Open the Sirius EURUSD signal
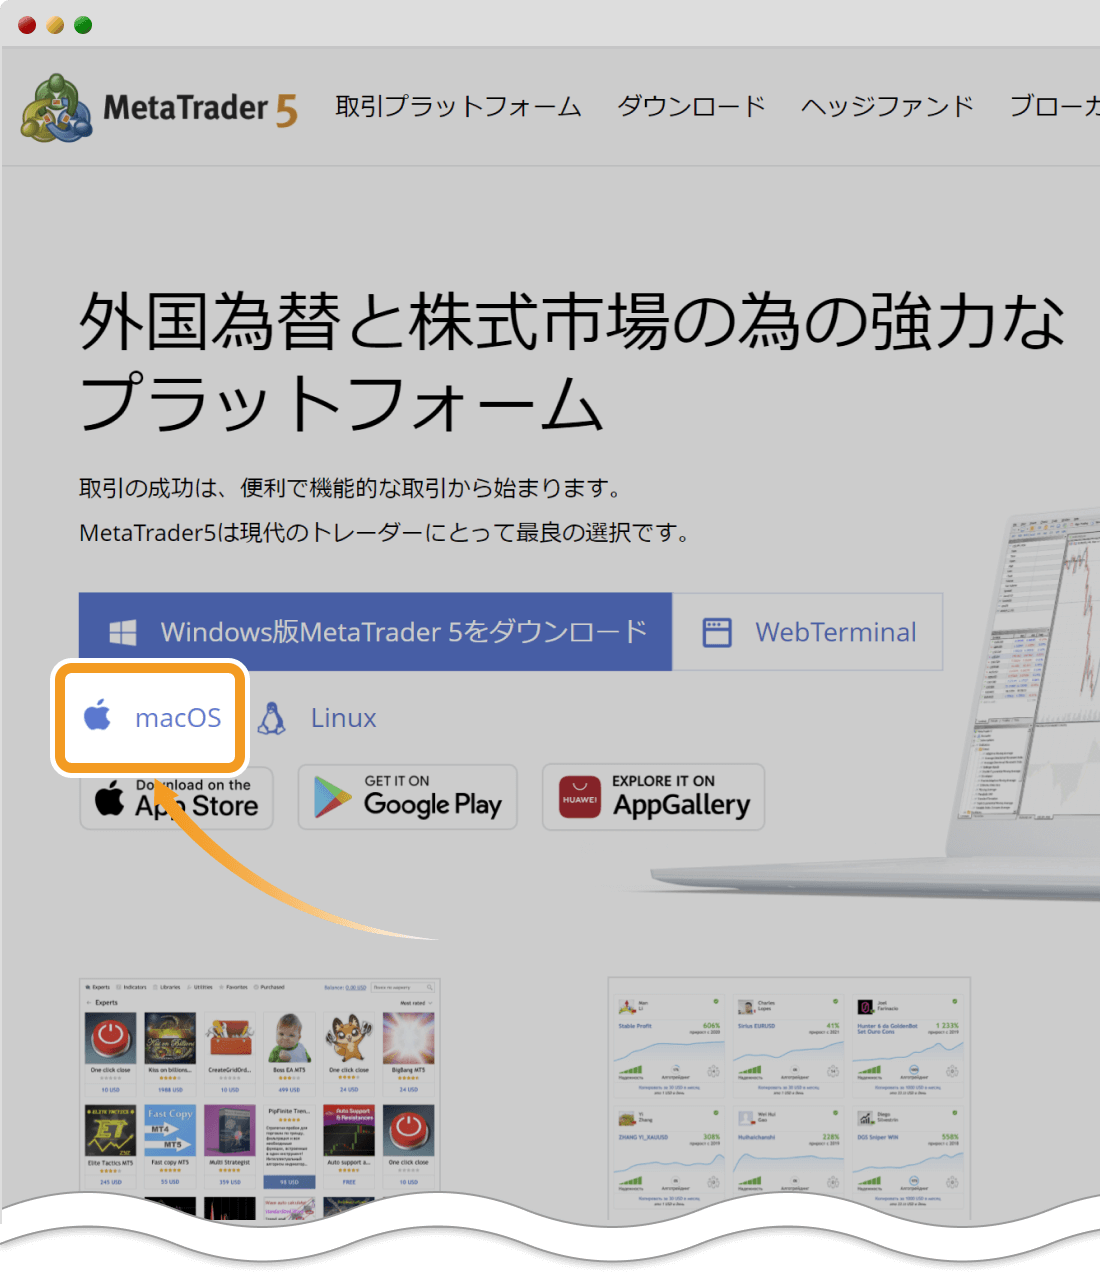 pyautogui.click(x=758, y=1026)
